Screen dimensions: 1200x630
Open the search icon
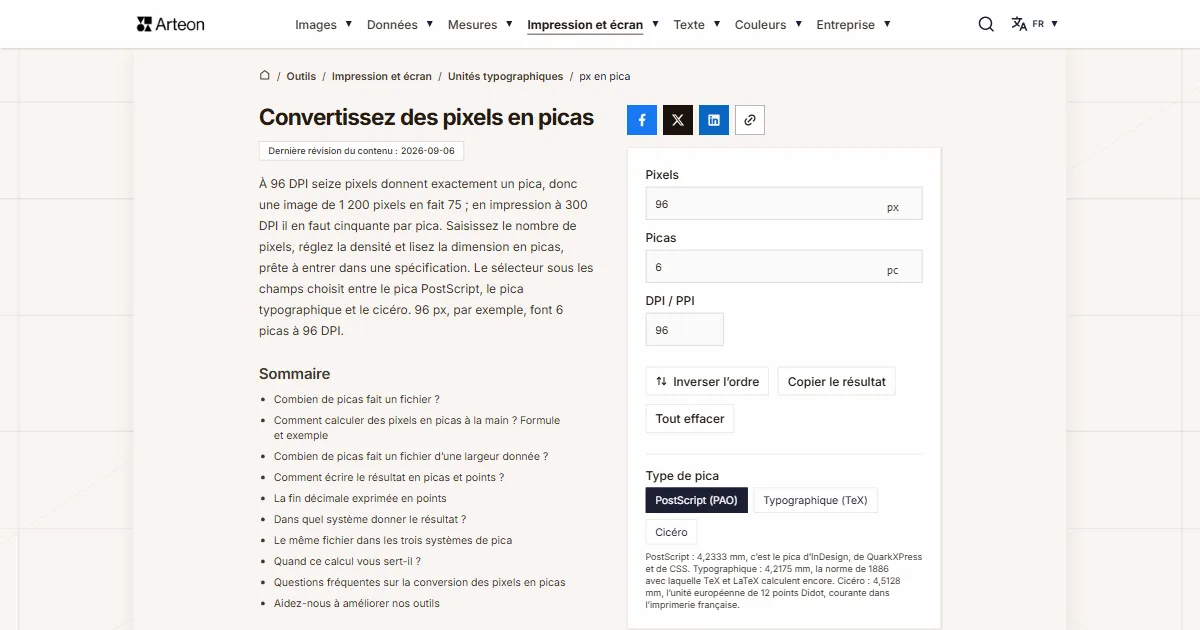point(986,24)
